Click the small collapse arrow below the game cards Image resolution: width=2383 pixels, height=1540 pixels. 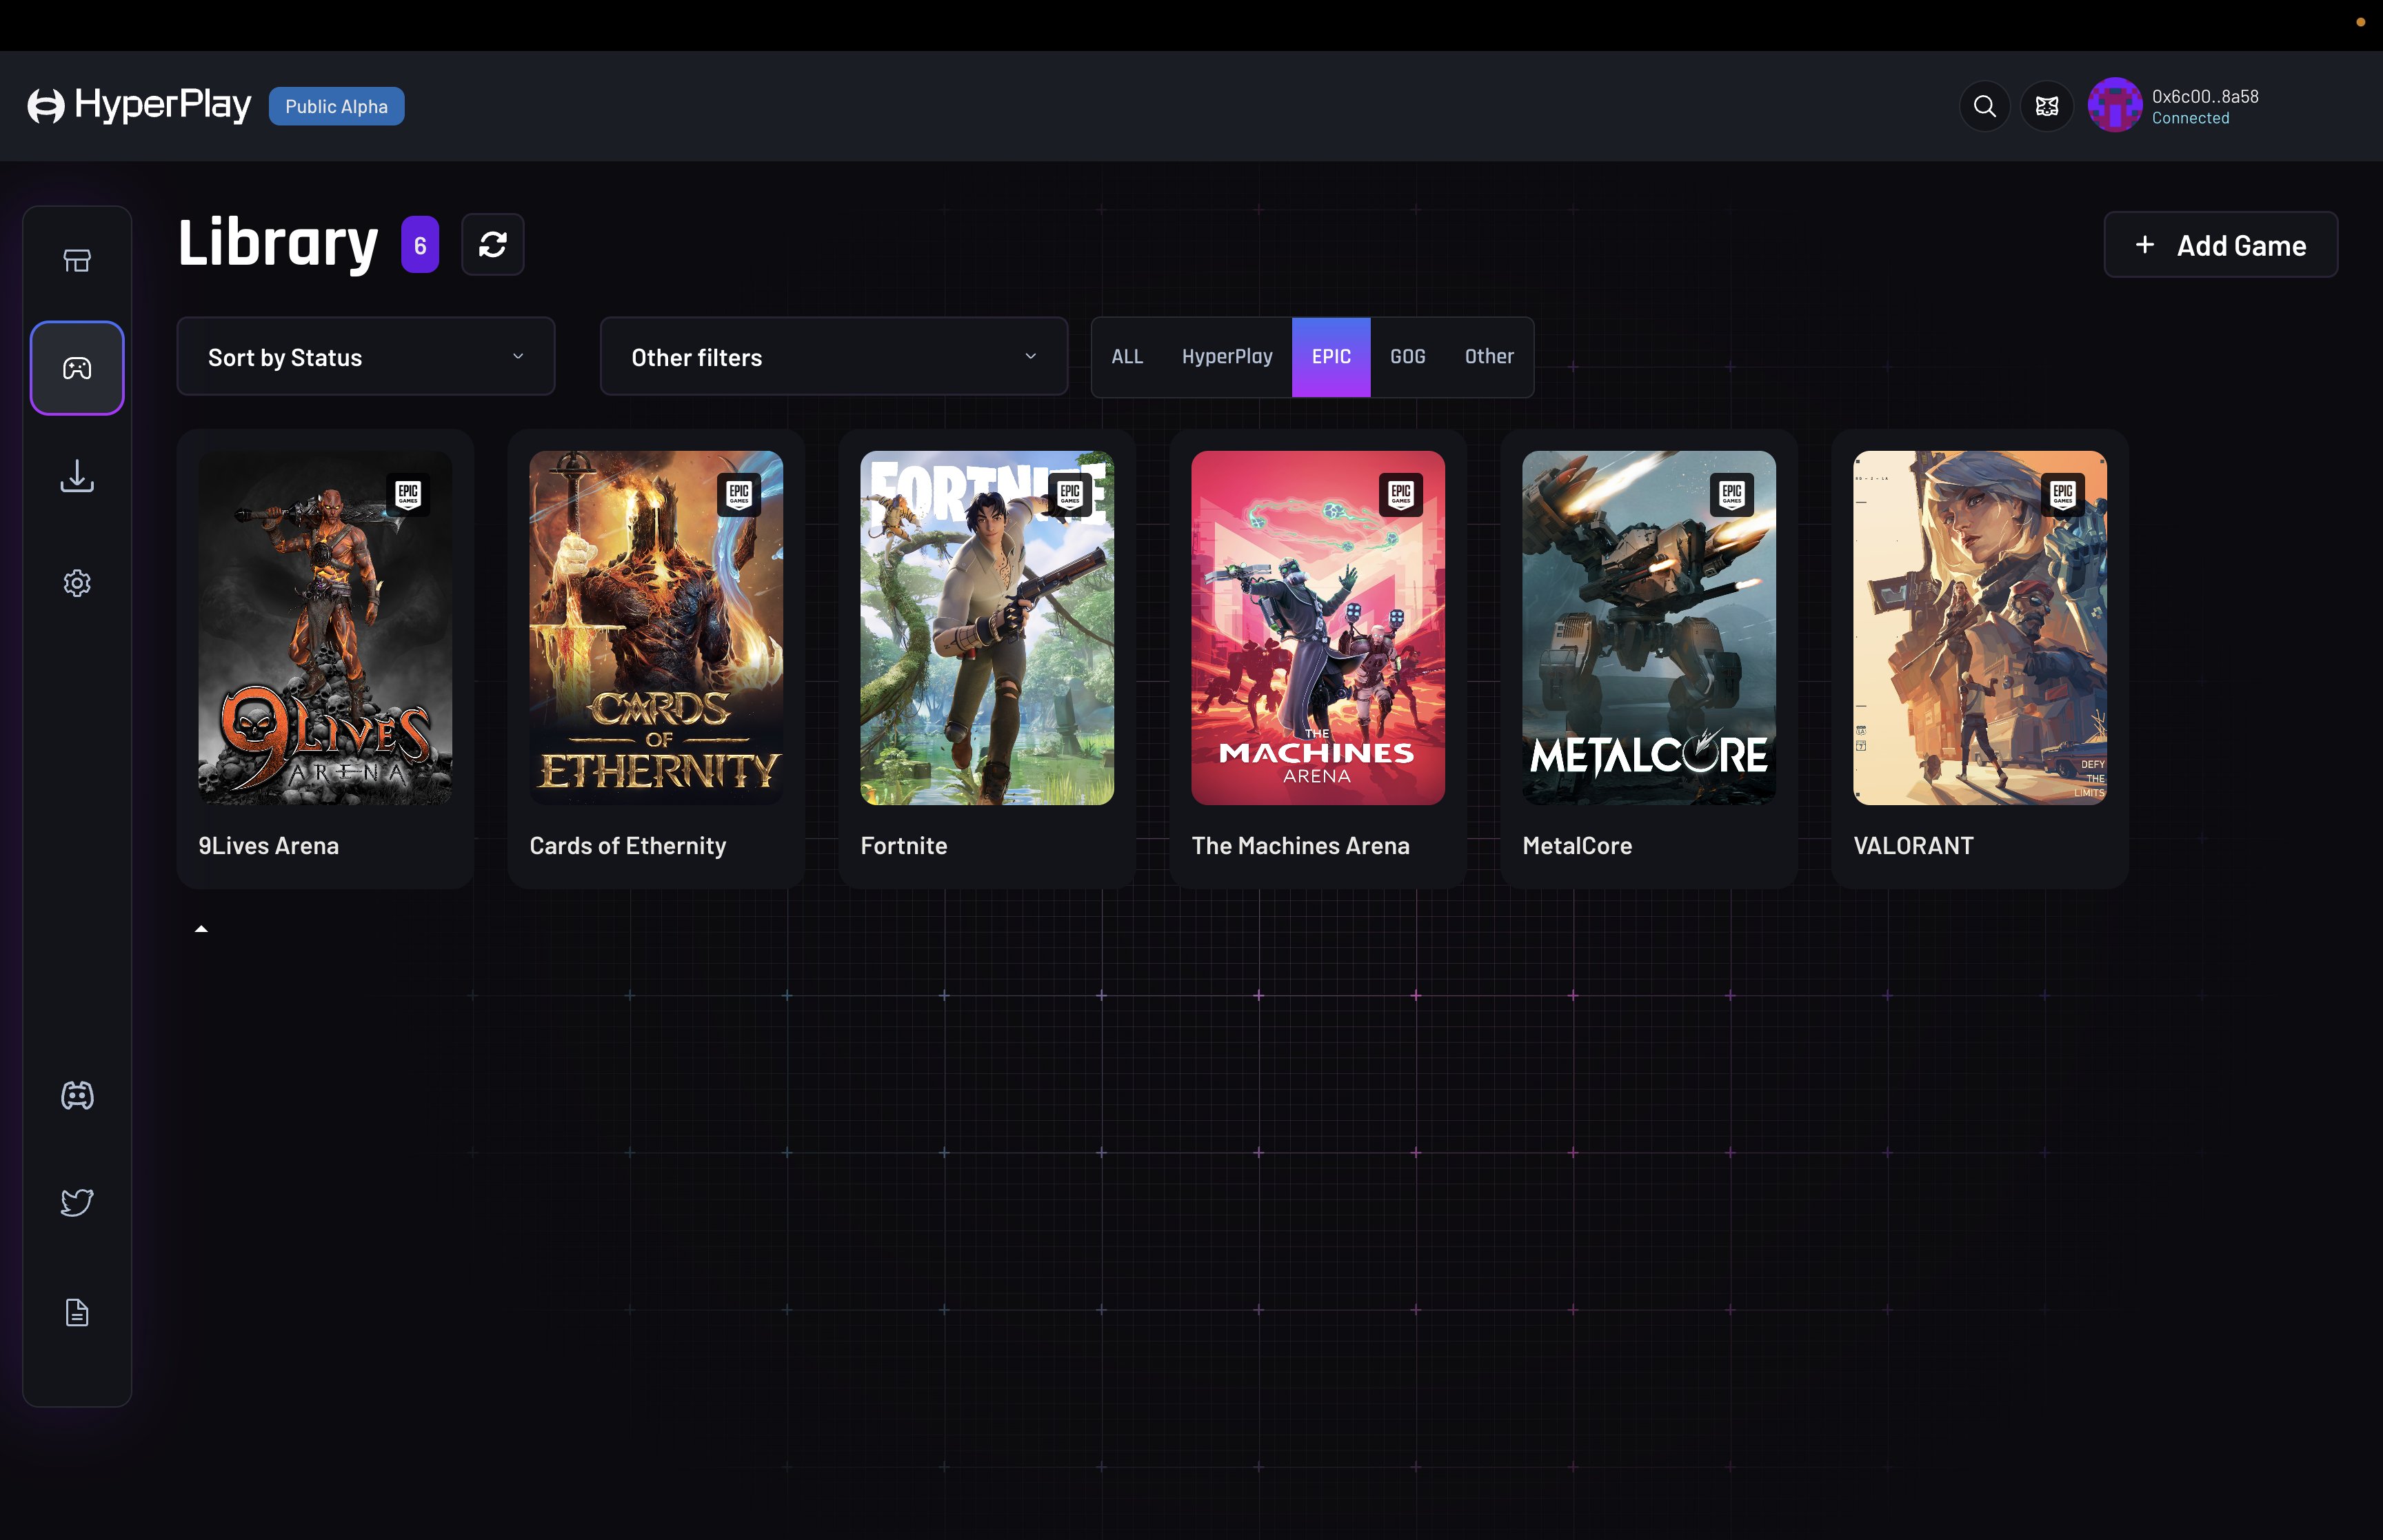[x=201, y=929]
